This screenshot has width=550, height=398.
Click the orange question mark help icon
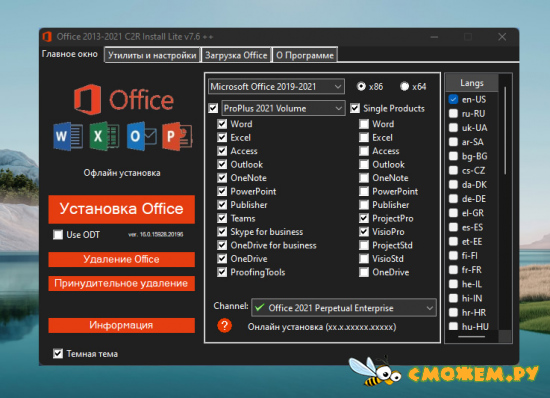pos(224,325)
